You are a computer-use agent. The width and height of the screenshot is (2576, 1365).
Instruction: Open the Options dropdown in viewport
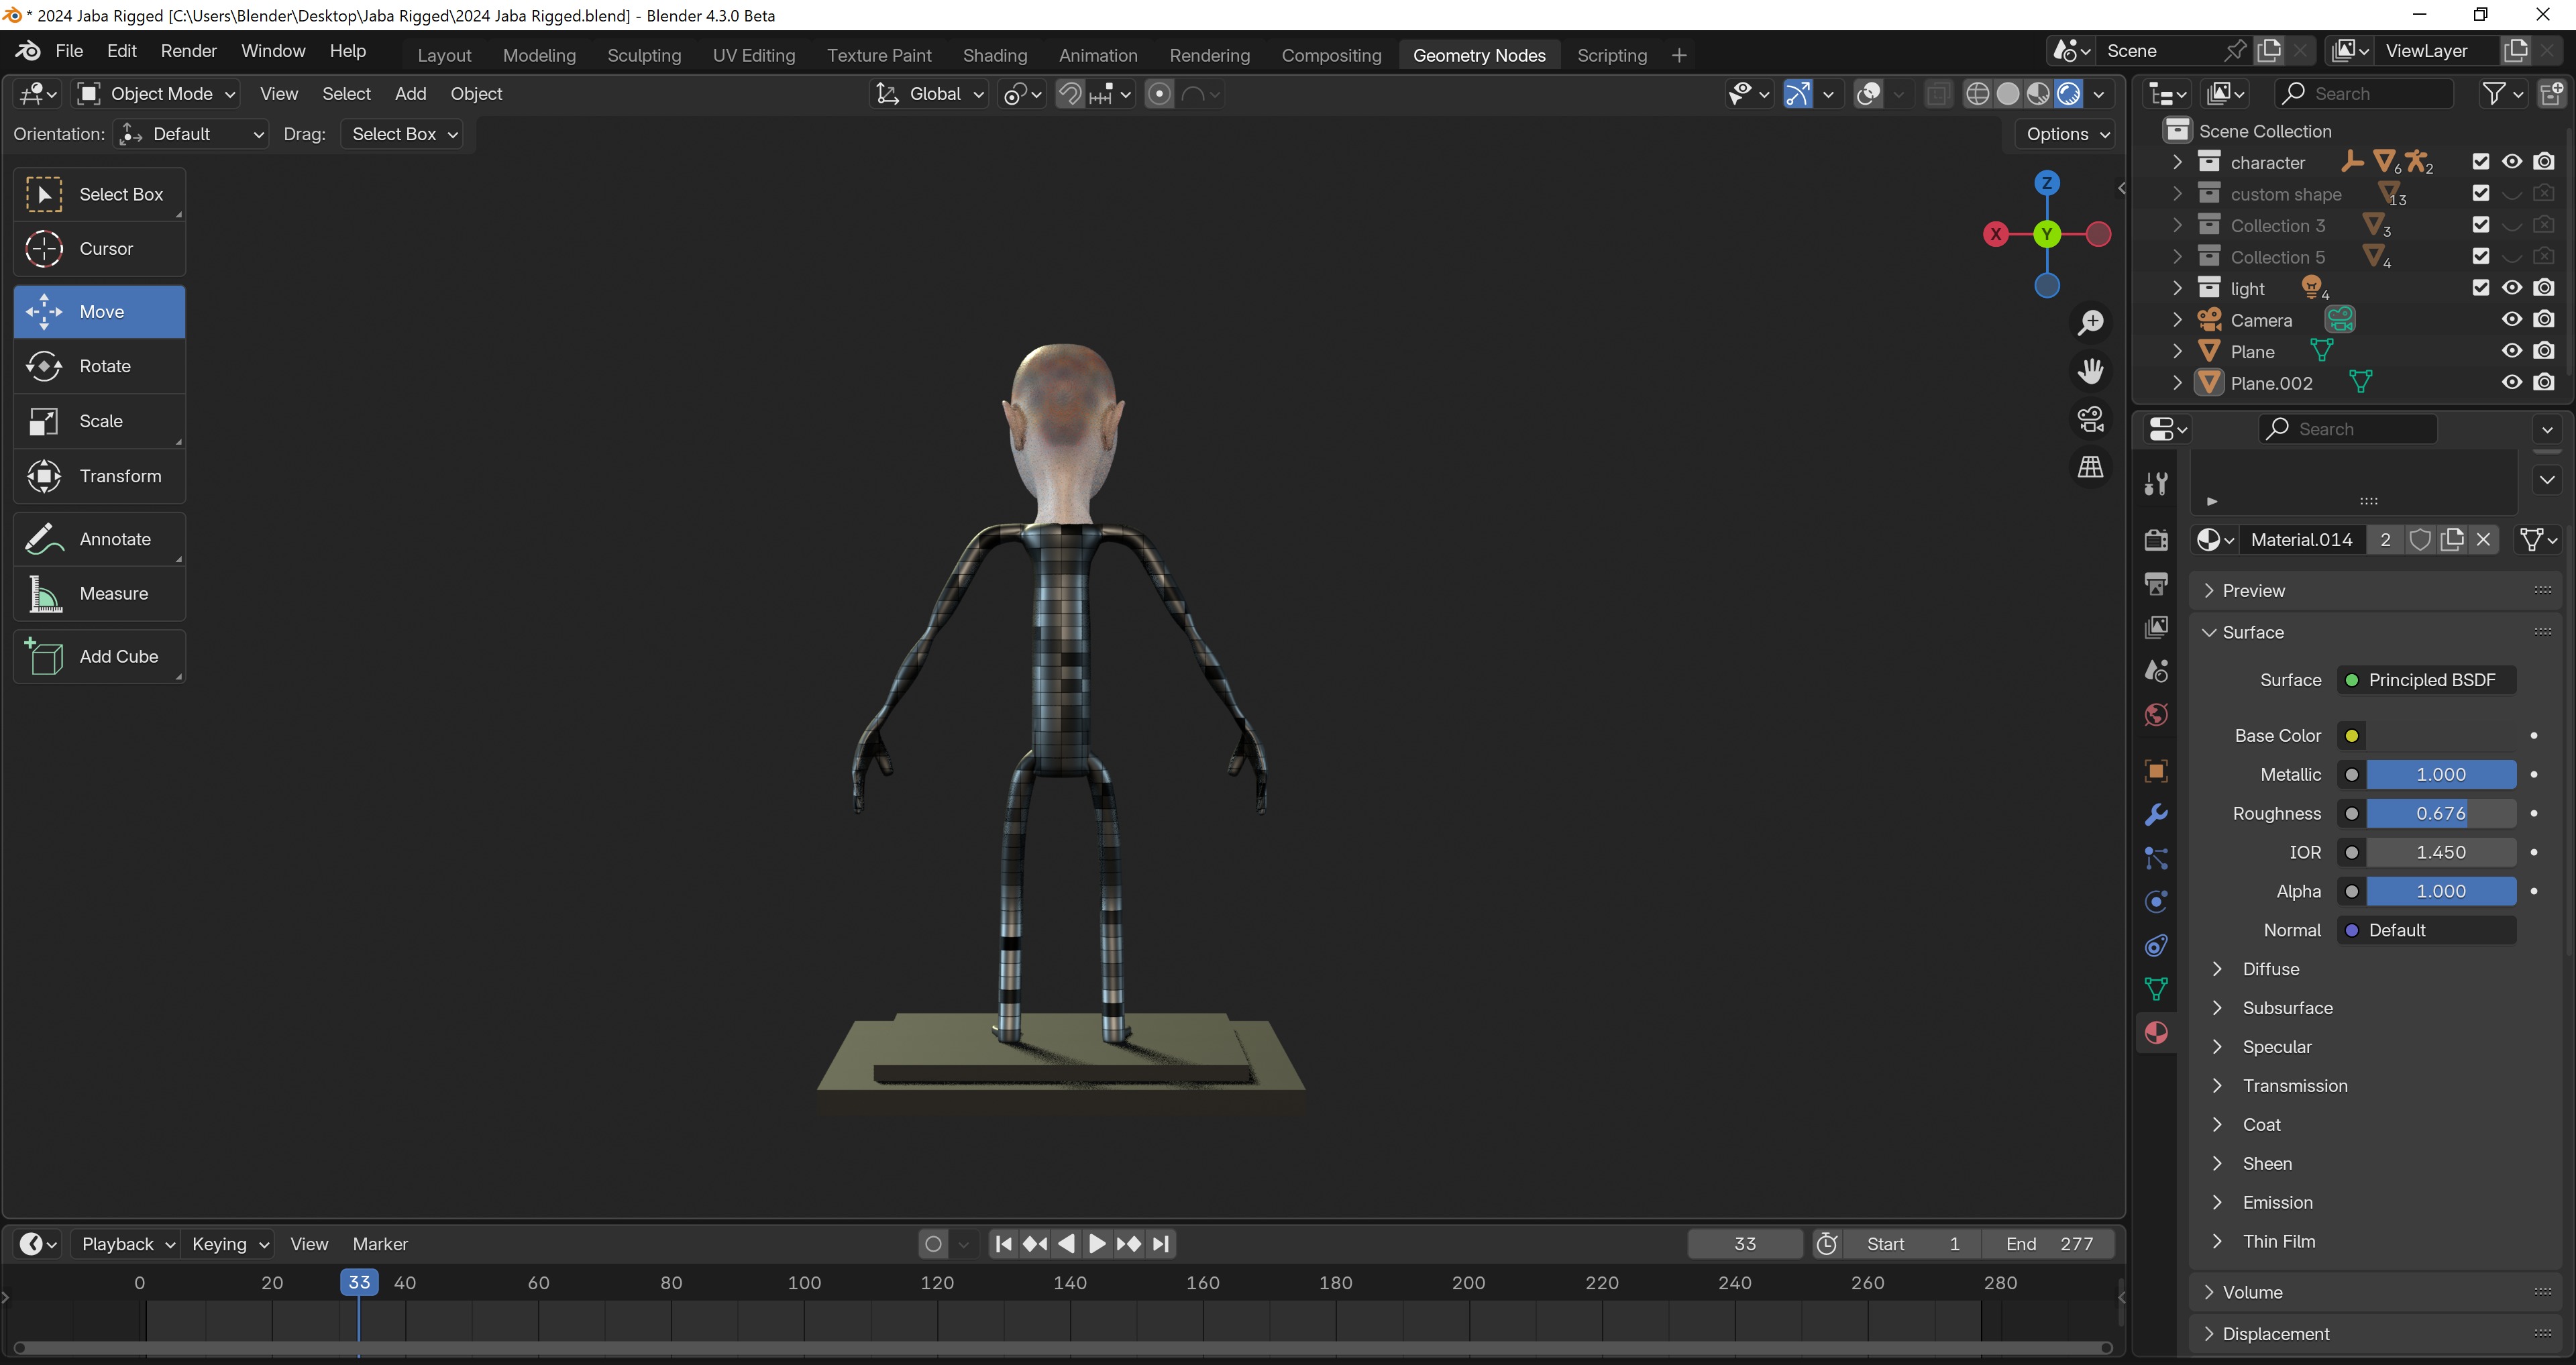point(2066,134)
